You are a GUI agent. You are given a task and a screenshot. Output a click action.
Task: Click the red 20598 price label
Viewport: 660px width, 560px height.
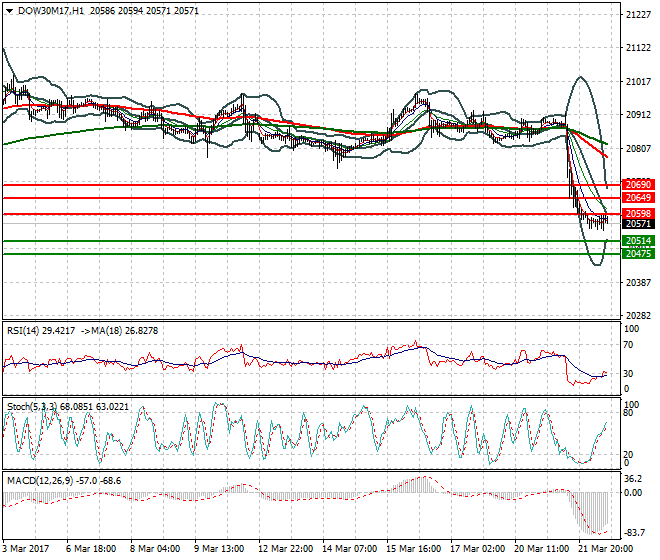[637, 214]
